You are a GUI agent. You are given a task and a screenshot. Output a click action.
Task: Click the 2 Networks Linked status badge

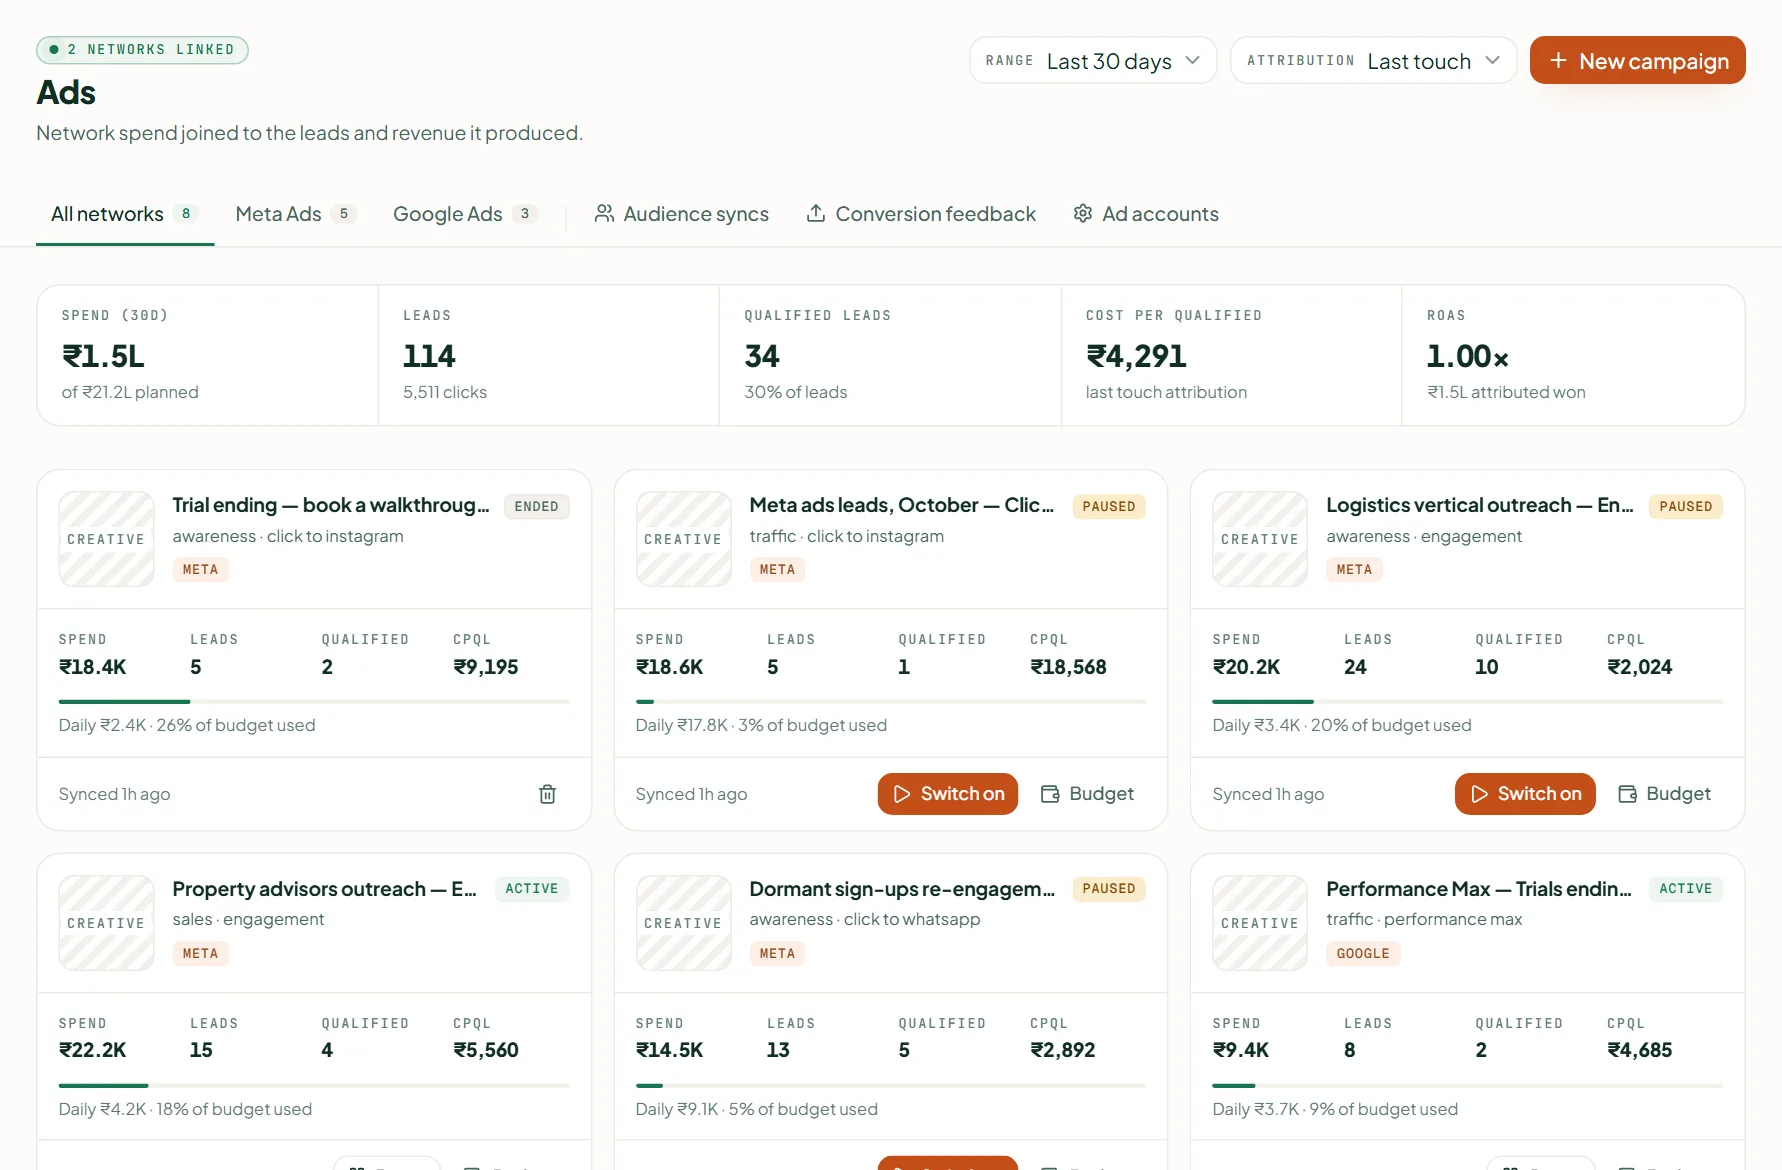[142, 50]
